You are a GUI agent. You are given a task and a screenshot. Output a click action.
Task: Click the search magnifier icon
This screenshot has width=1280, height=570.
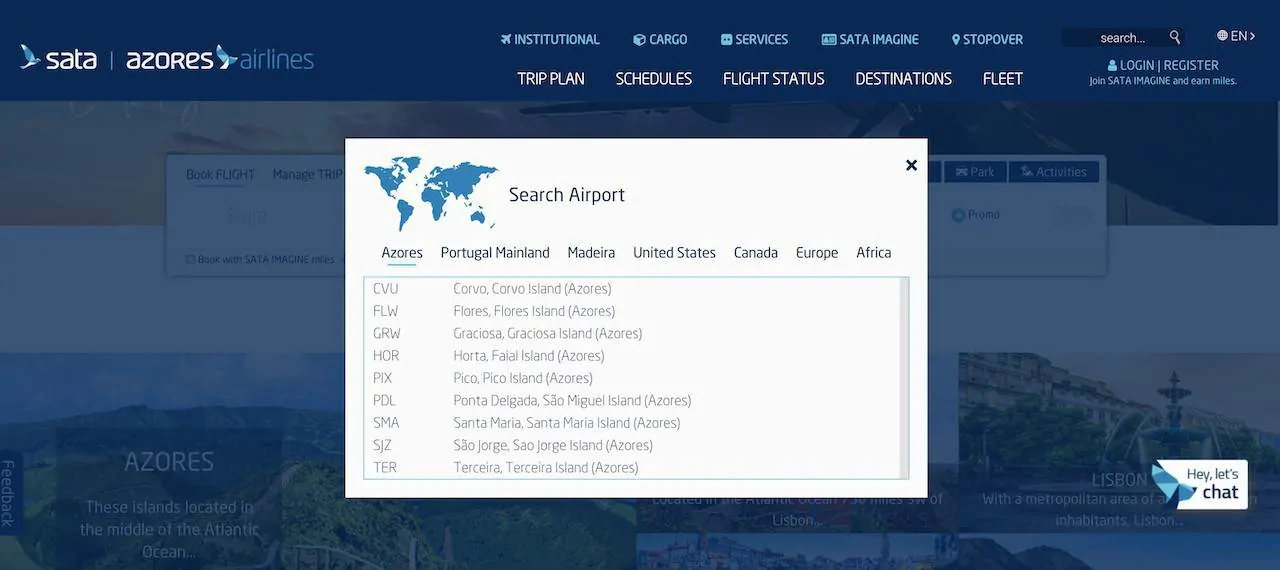[x=1175, y=37]
